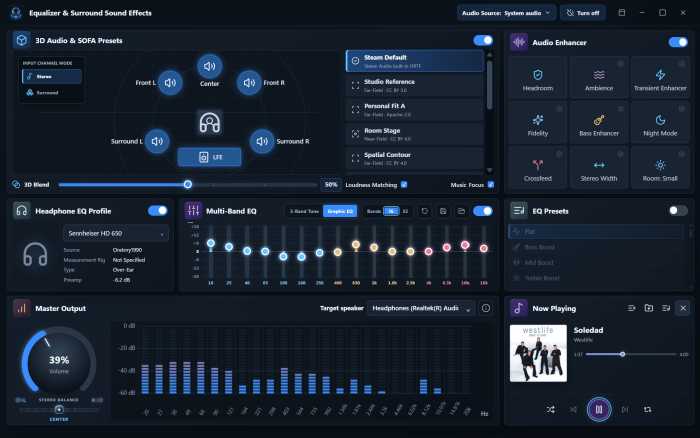
Task: Uncheck the Loudness Matching checkbox
Action: pos(404,185)
